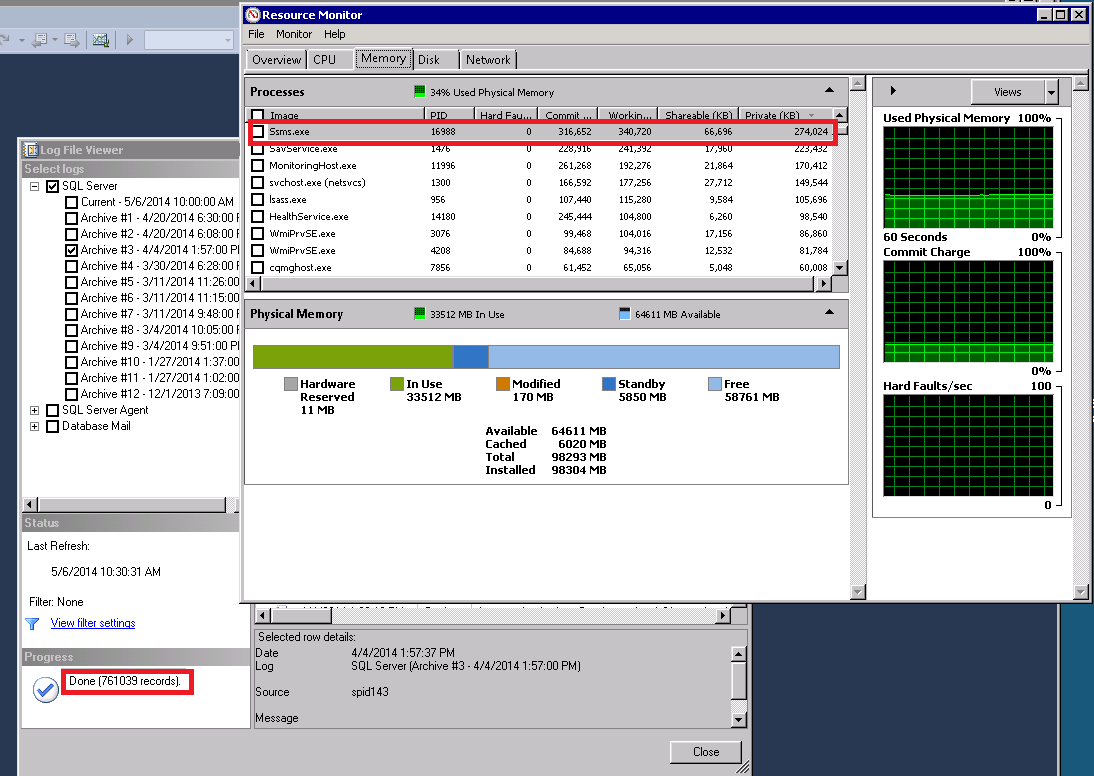Switch to the Network tab
Image resolution: width=1094 pixels, height=776 pixels.
(x=488, y=60)
